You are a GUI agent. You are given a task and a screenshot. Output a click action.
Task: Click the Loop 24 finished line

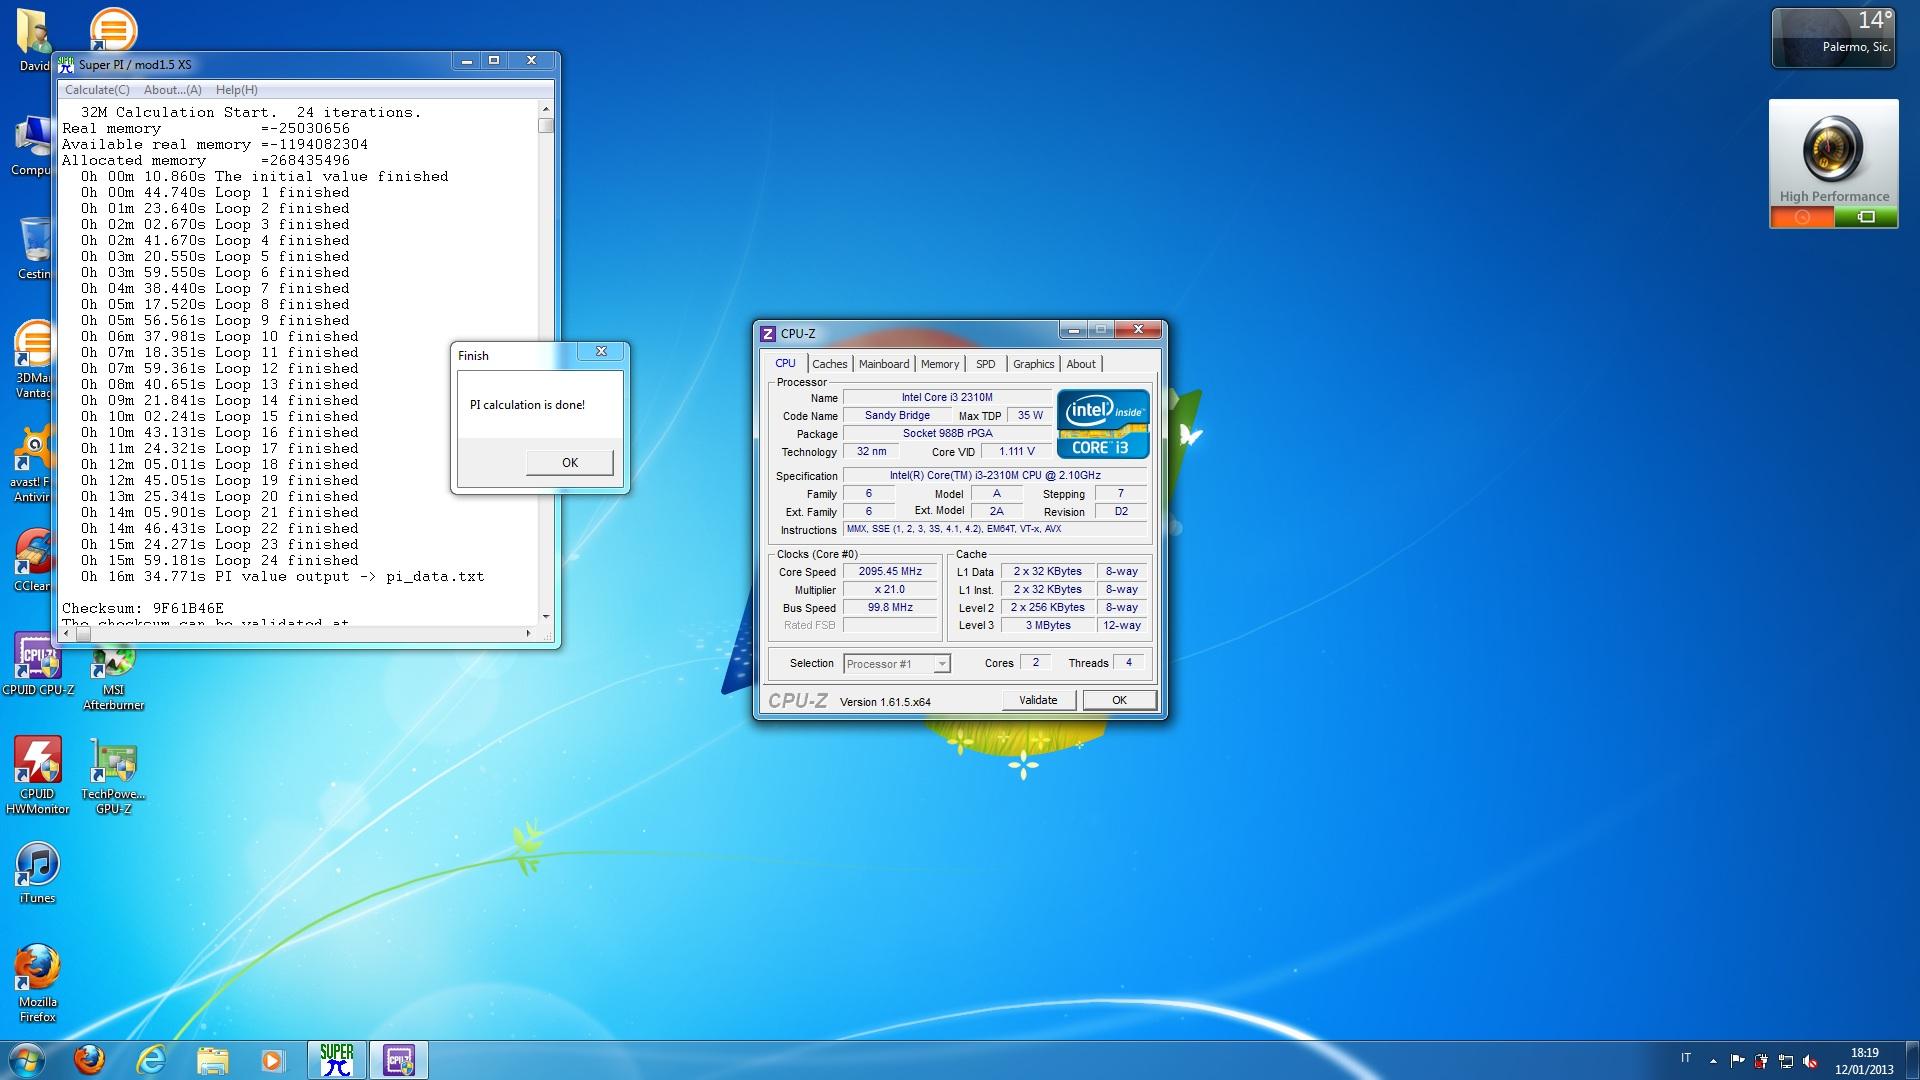tap(220, 560)
